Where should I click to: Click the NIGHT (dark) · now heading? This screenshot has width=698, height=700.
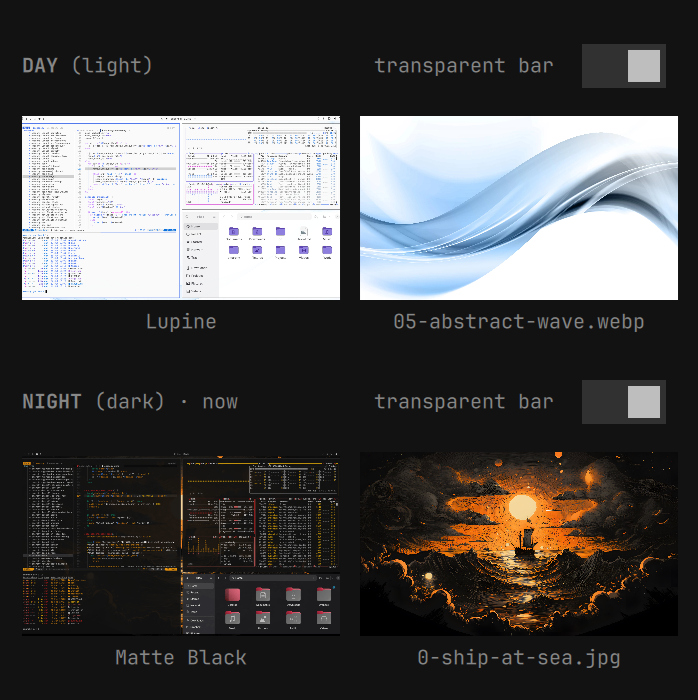(130, 402)
